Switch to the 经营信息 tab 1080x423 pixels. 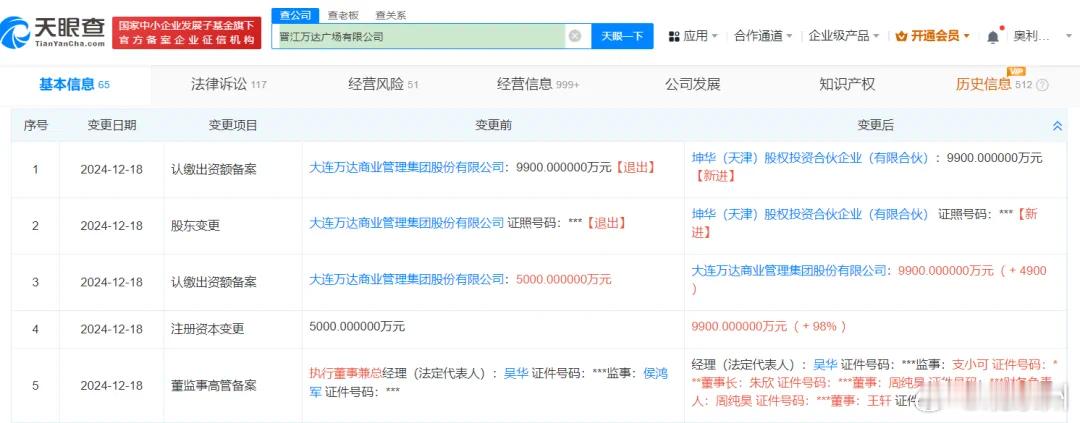(538, 85)
